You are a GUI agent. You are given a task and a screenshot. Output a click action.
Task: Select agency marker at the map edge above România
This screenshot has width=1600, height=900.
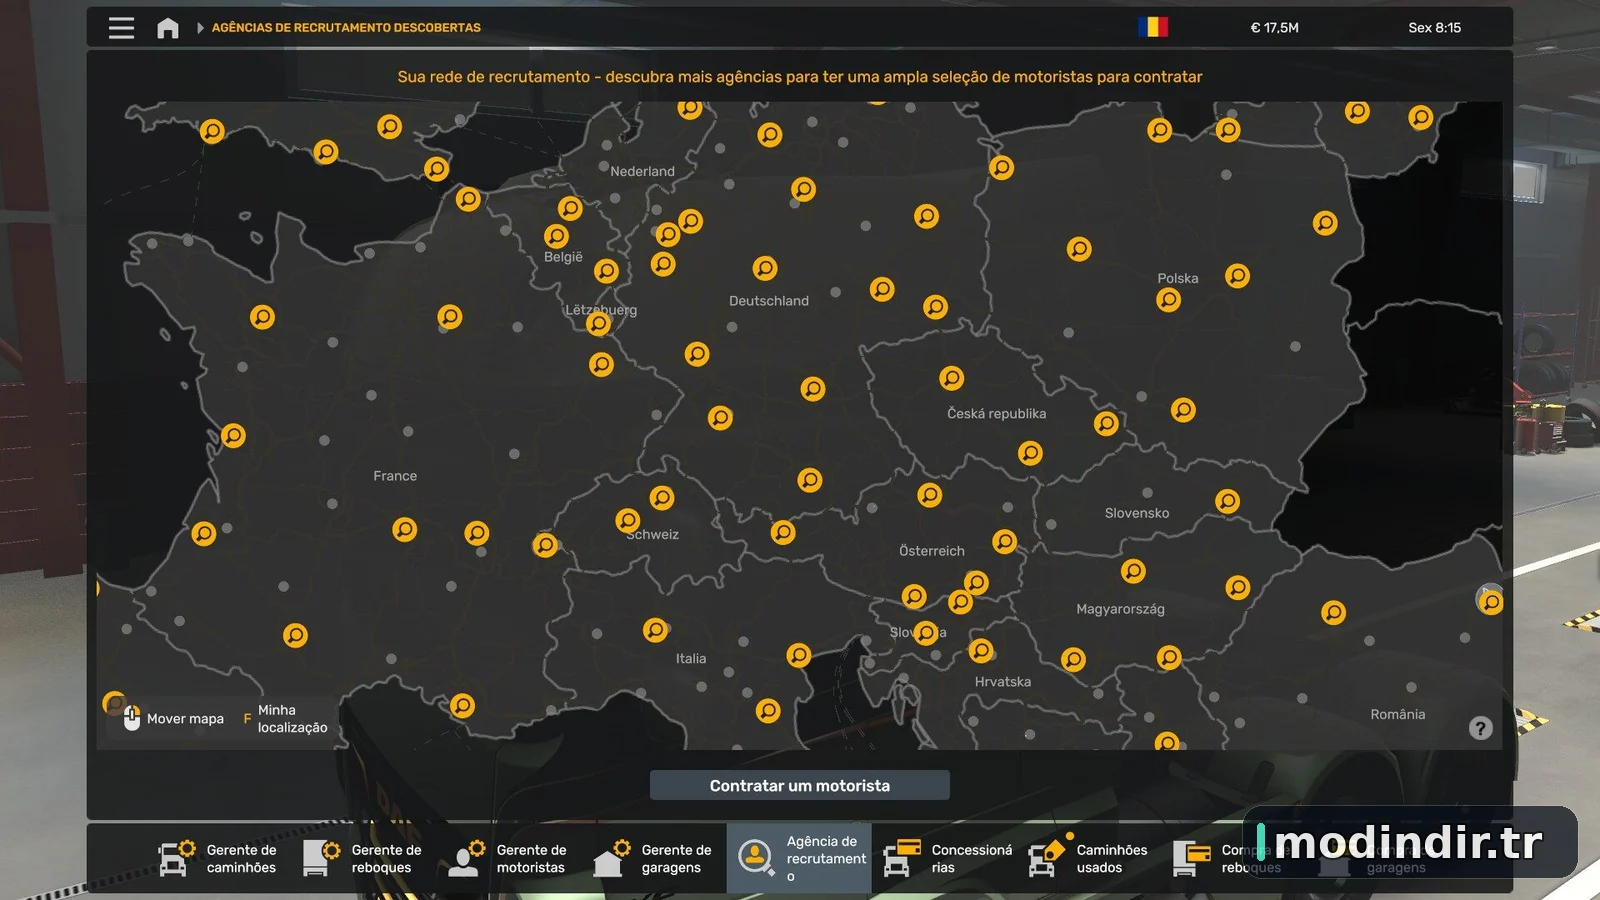pos(1491,602)
